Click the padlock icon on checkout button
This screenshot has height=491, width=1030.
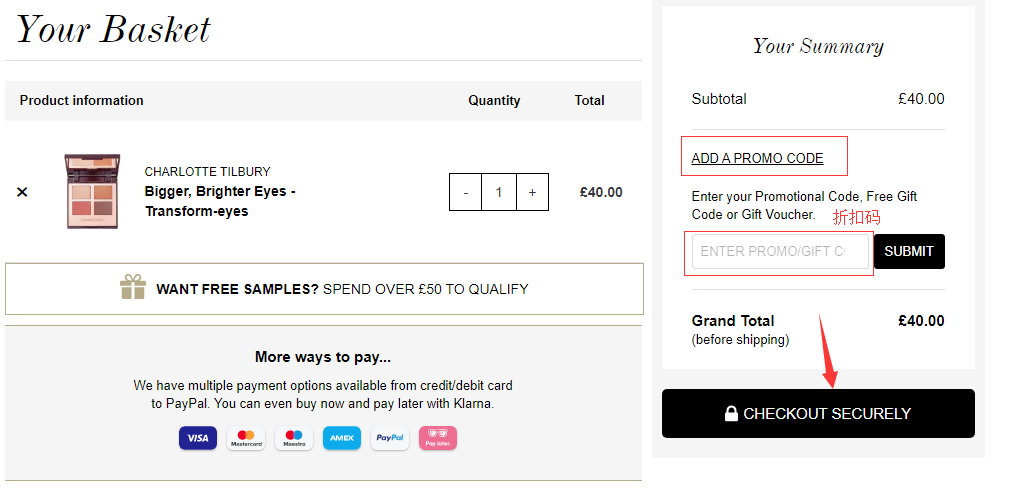pyautogui.click(x=731, y=413)
